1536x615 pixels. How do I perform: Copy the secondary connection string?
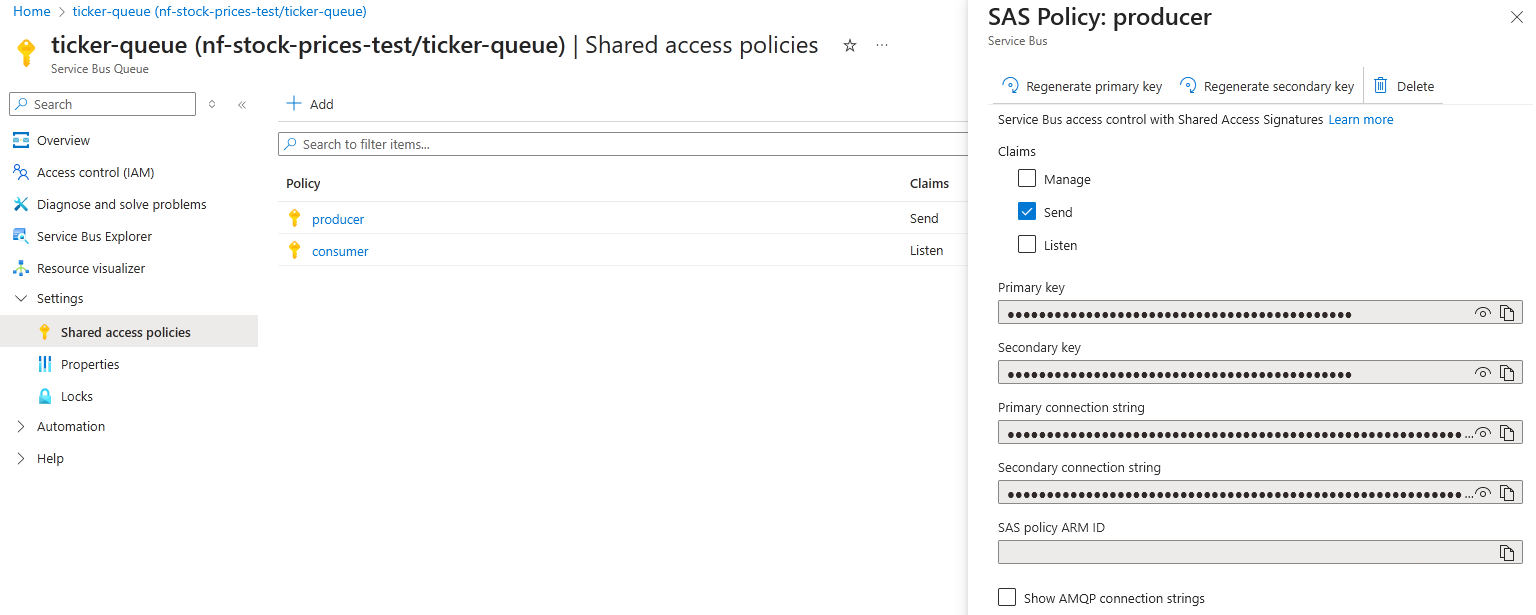(1507, 493)
